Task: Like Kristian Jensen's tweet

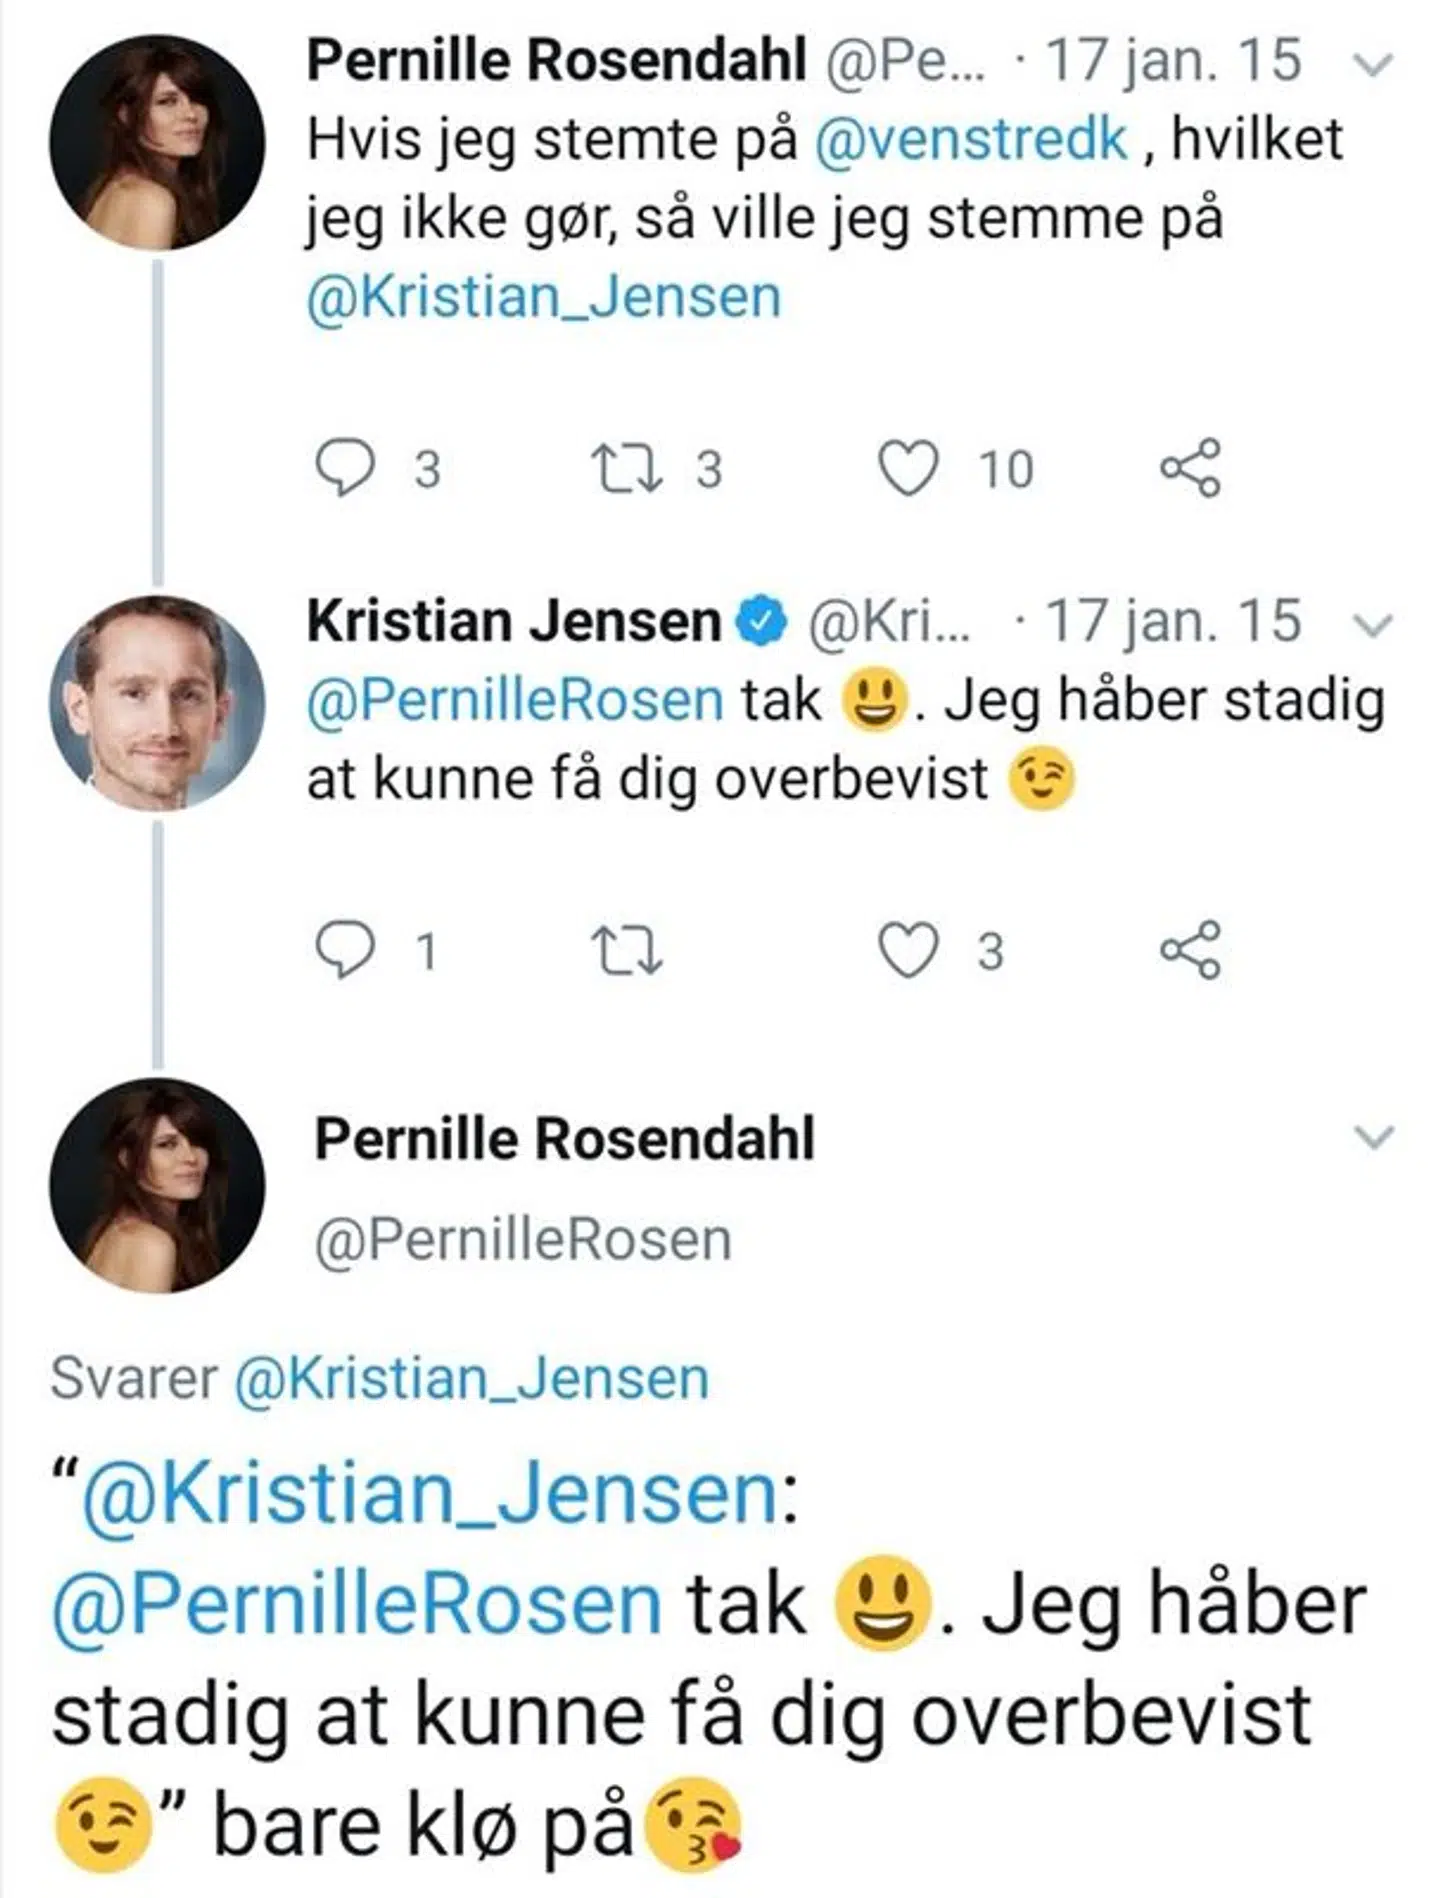Action: coord(908,949)
